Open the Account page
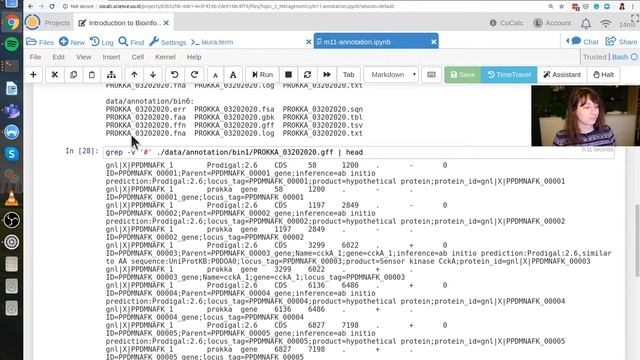Screen dimensions: 640x360 [552, 23]
